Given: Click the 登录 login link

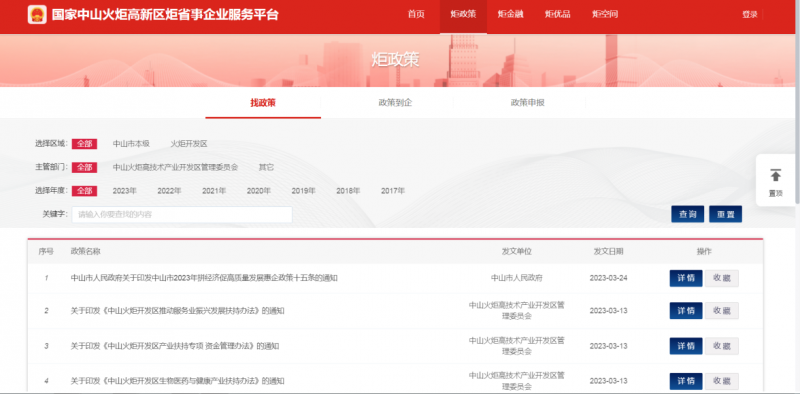Looking at the screenshot, I should click(749, 15).
